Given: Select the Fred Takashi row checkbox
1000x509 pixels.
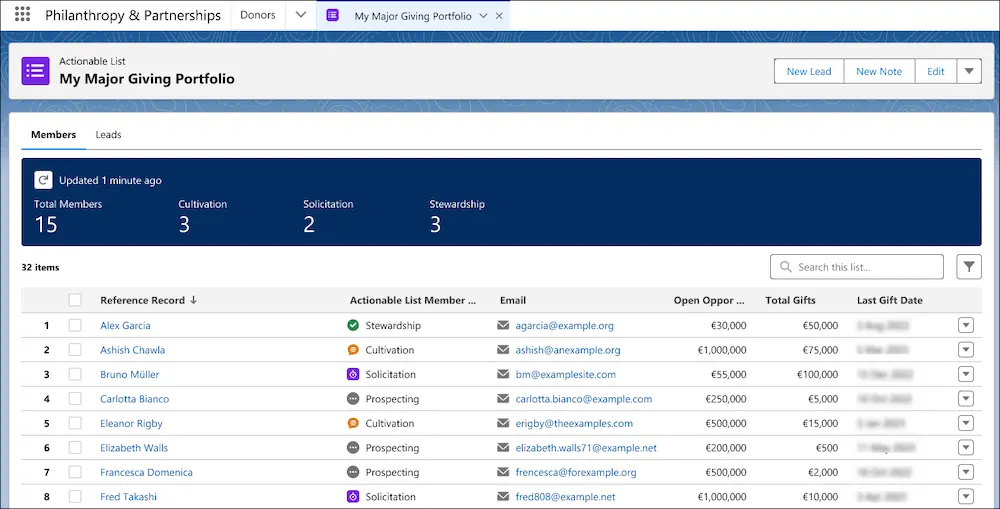Looking at the screenshot, I should click(75, 497).
